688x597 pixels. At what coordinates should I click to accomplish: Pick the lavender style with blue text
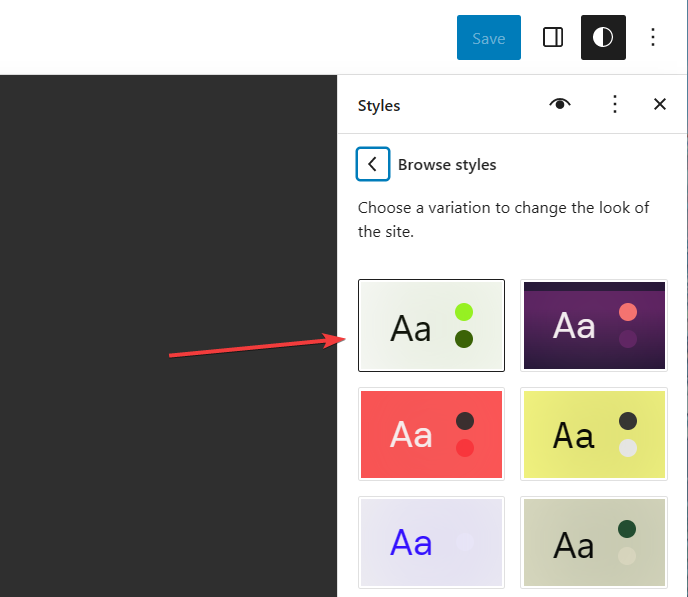(431, 543)
